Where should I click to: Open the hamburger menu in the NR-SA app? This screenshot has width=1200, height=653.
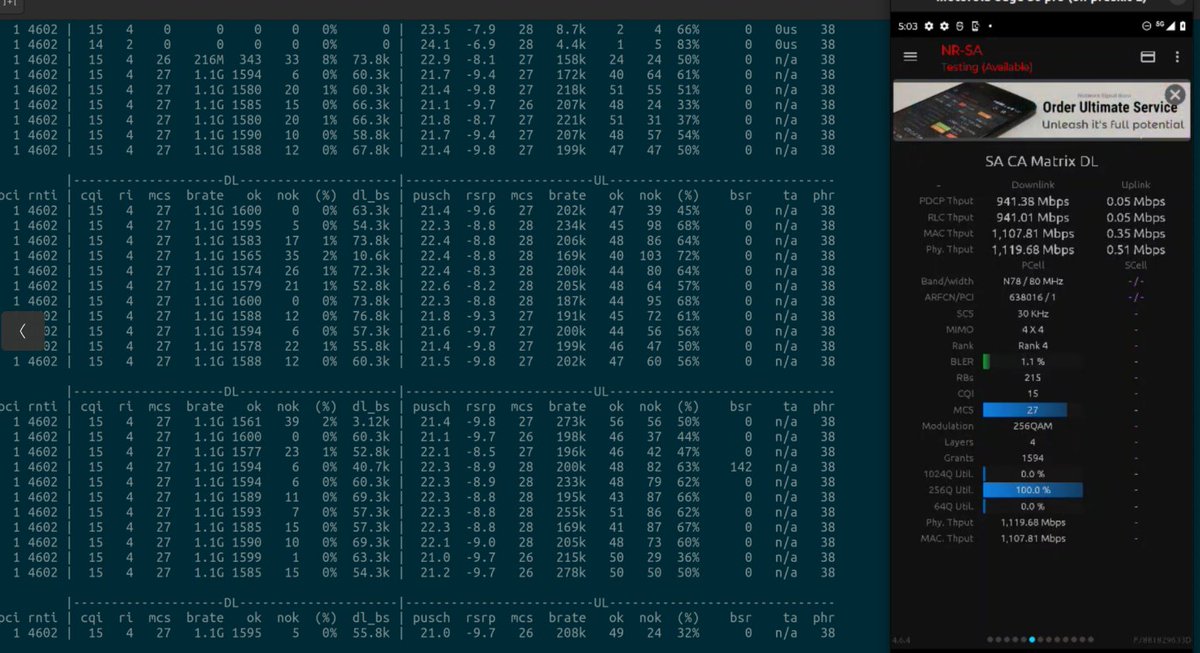coord(910,57)
